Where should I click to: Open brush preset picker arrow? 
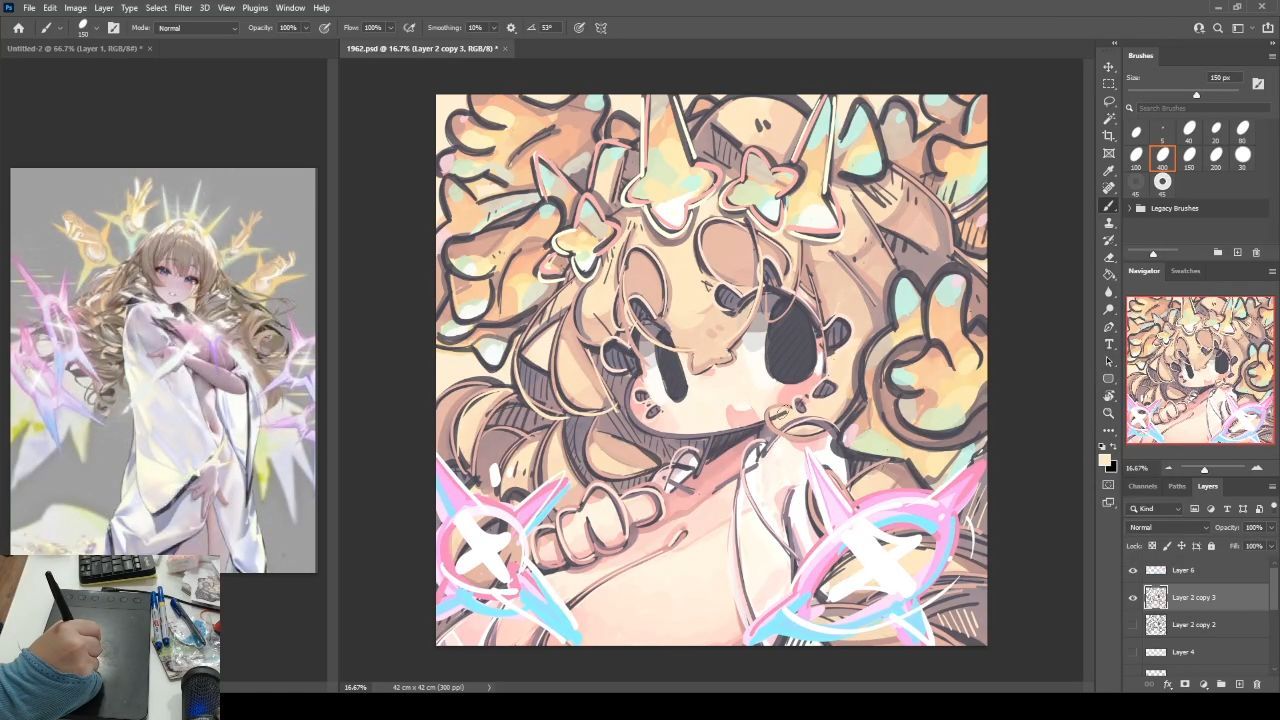click(96, 28)
